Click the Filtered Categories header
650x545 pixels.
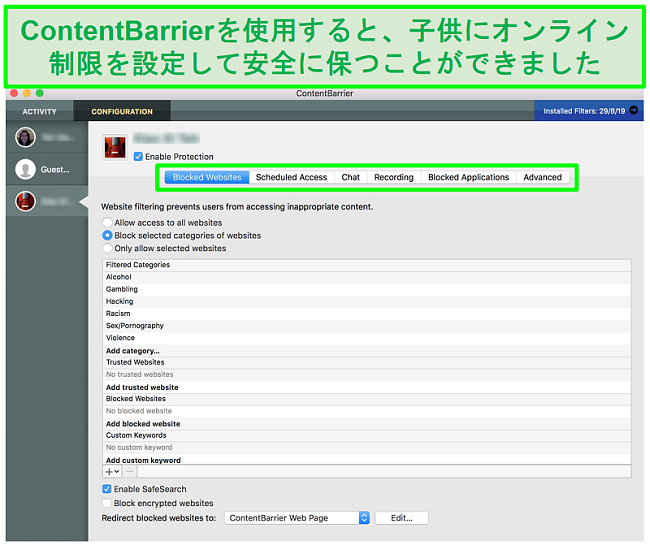point(366,265)
